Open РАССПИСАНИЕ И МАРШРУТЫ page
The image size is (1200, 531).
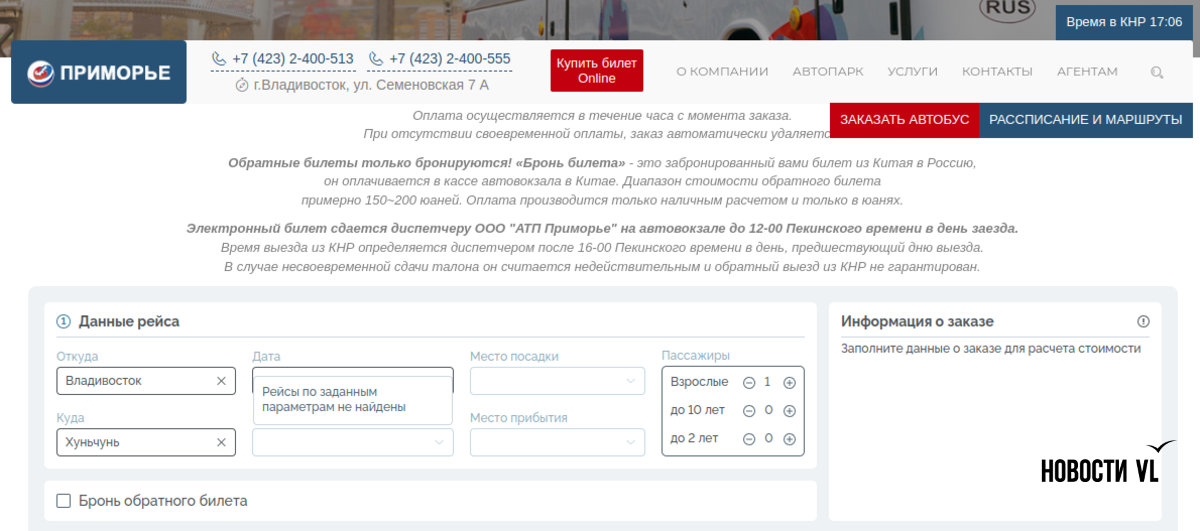tap(1085, 119)
